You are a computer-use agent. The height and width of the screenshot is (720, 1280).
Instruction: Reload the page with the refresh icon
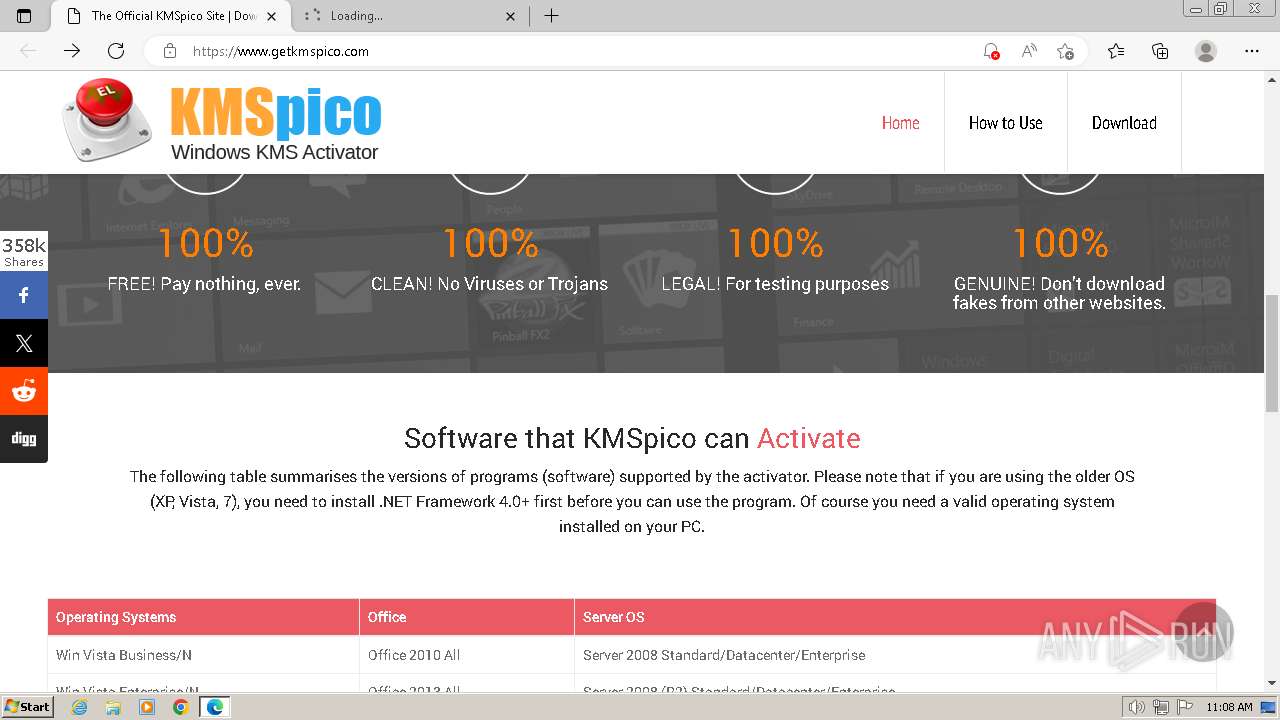pos(116,51)
